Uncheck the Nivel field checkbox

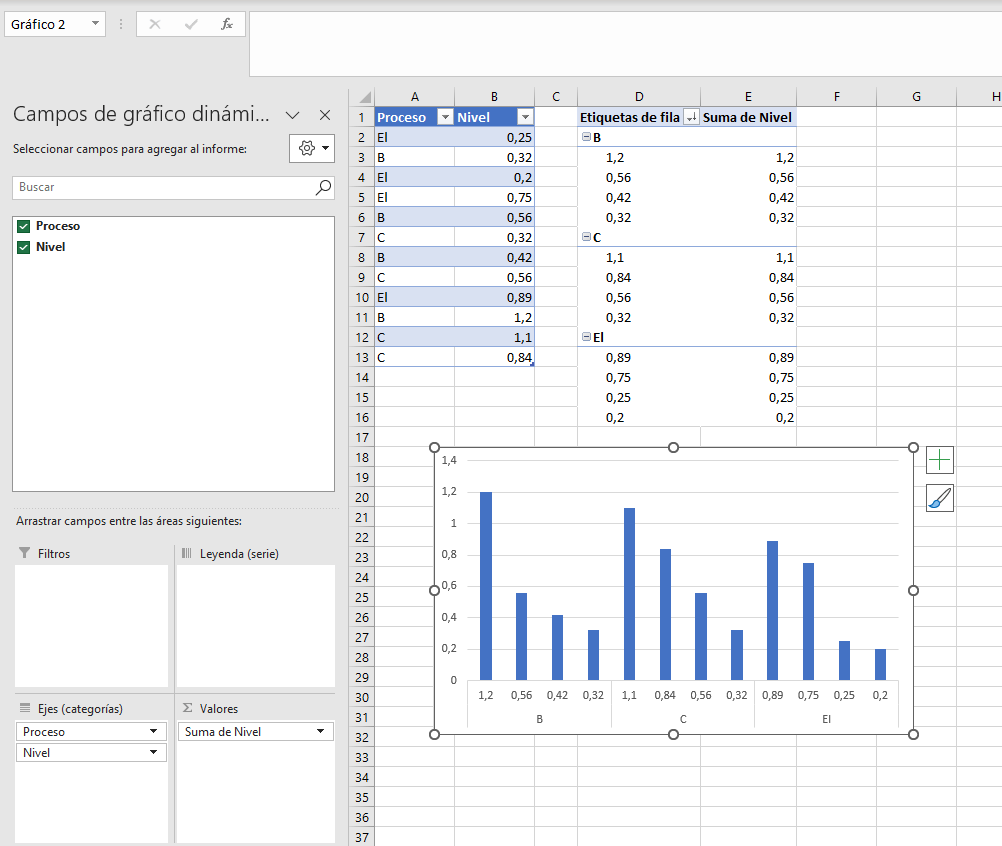pyautogui.click(x=24, y=247)
